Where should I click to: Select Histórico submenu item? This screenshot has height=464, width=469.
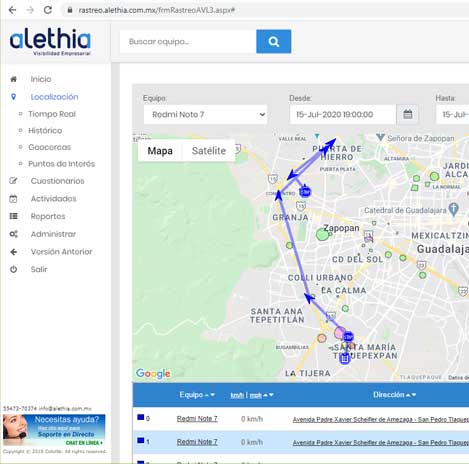pos(45,131)
